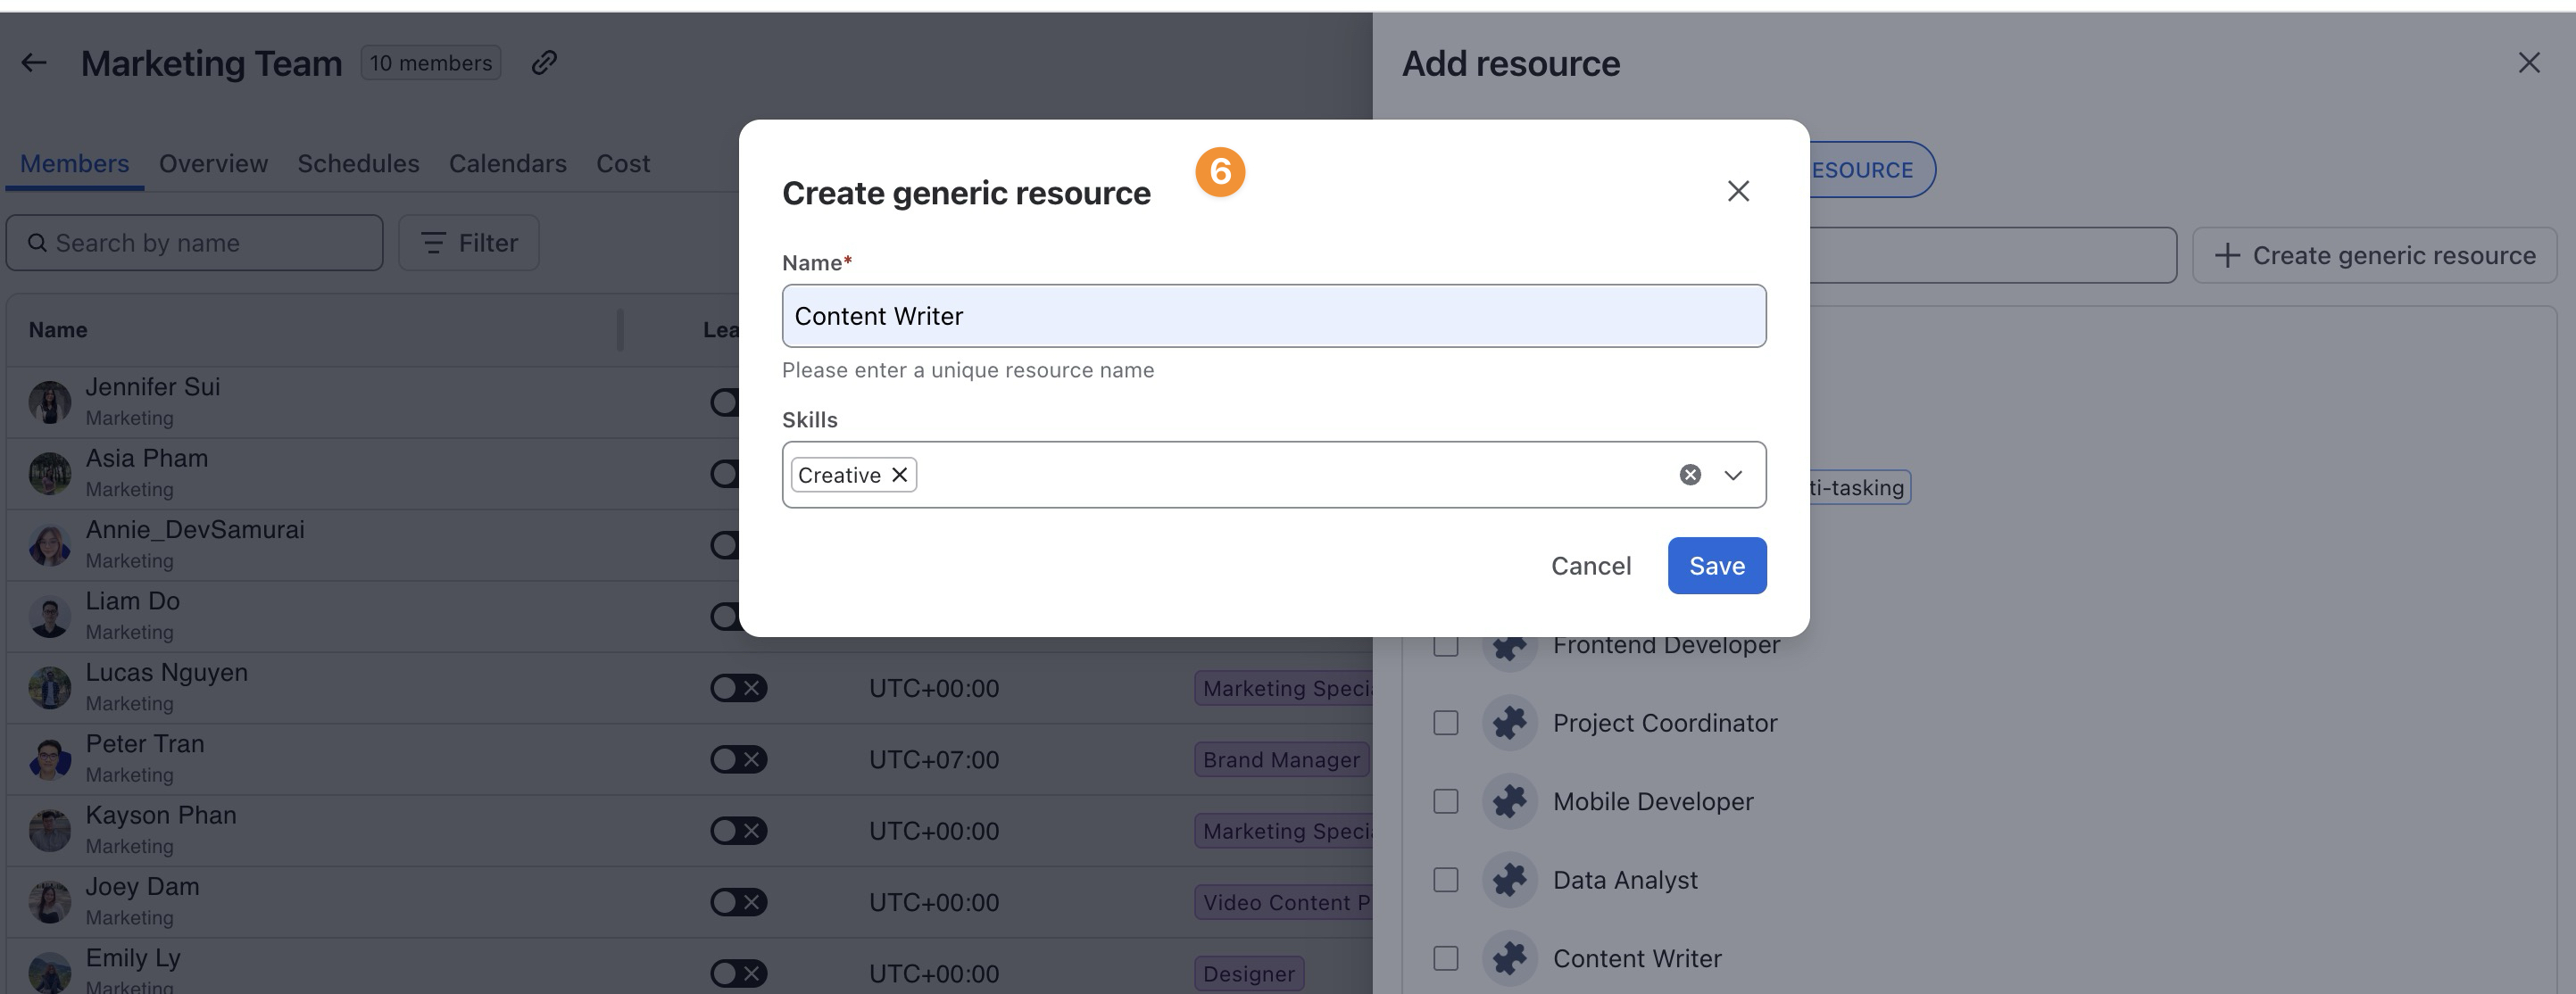This screenshot has height=994, width=2576.
Task: Click Lucas Nguyen's avatar
Action: click(x=50, y=688)
